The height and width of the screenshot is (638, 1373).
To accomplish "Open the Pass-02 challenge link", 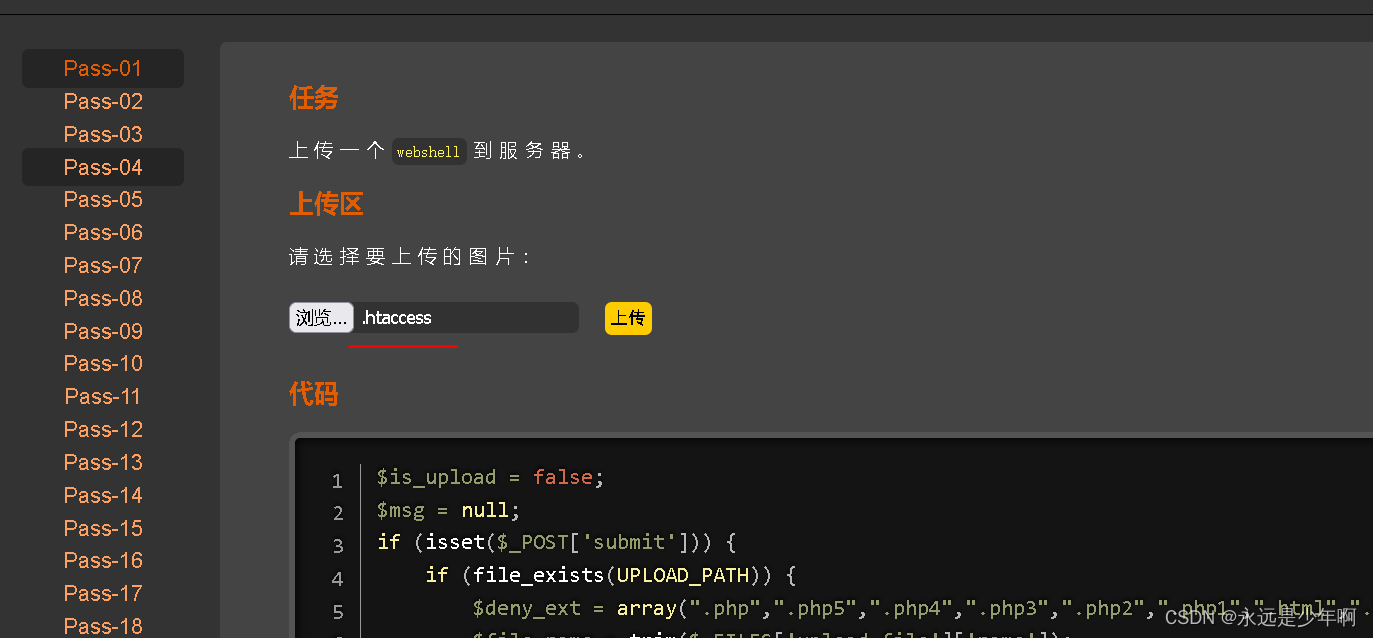I will point(103,102).
